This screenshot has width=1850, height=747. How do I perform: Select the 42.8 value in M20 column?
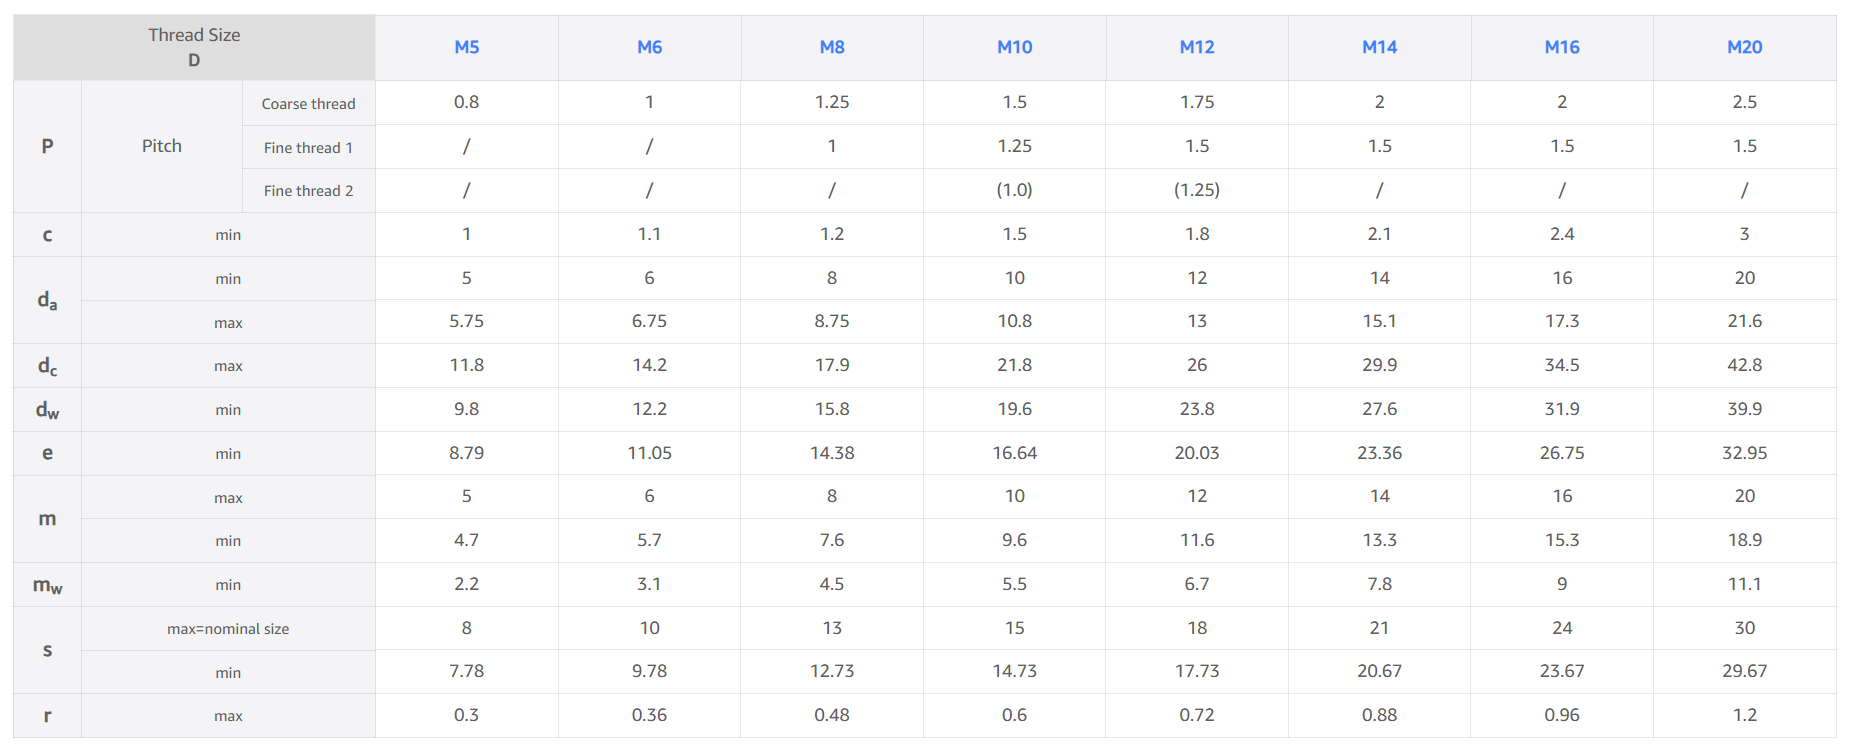[1744, 365]
